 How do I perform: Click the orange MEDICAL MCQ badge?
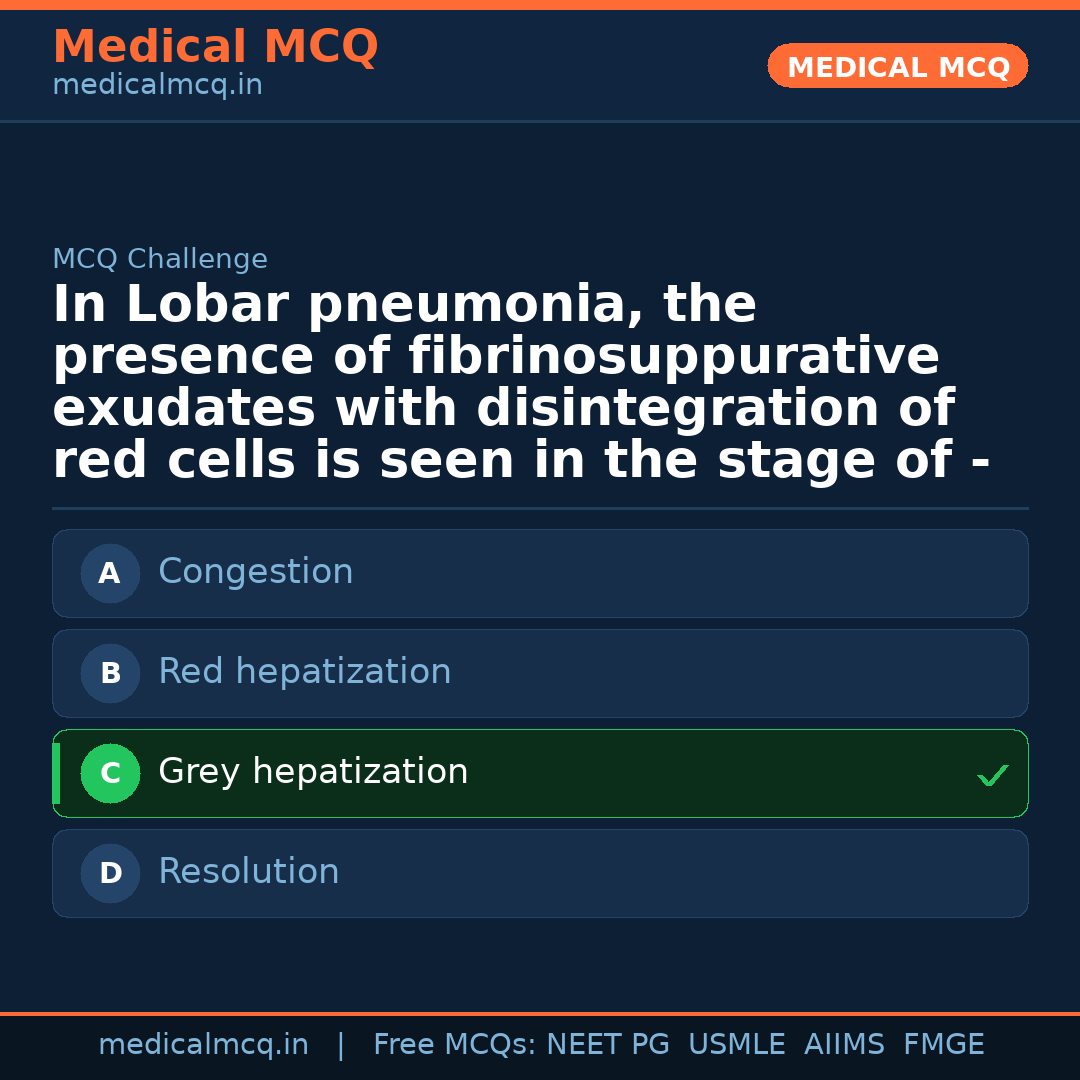897,66
